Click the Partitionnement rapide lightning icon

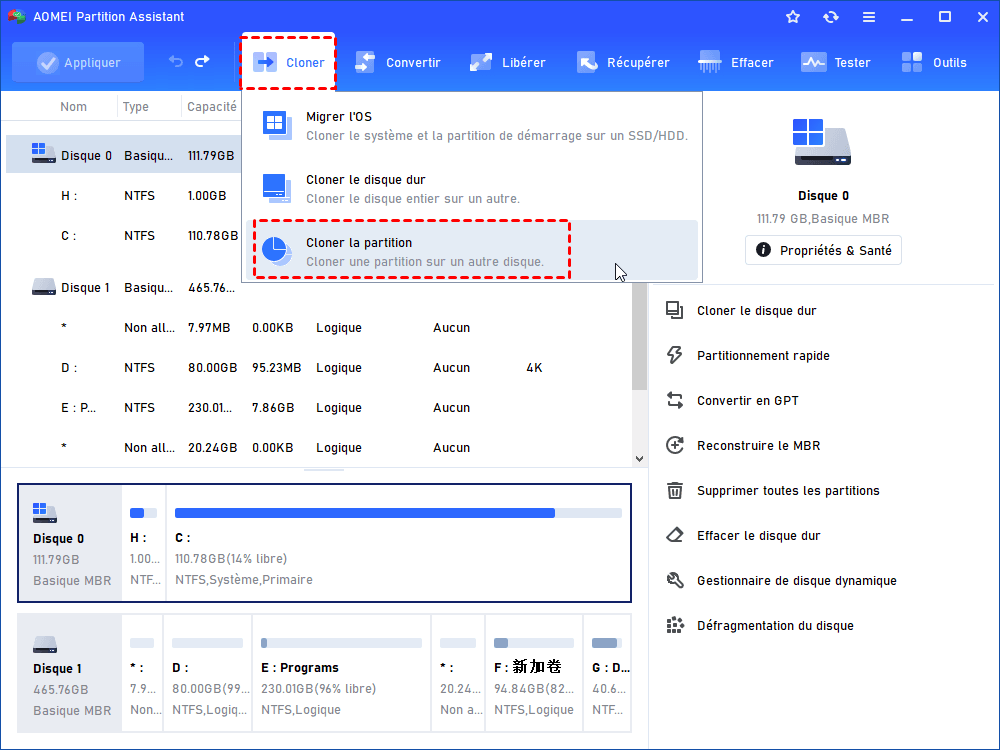(x=675, y=355)
